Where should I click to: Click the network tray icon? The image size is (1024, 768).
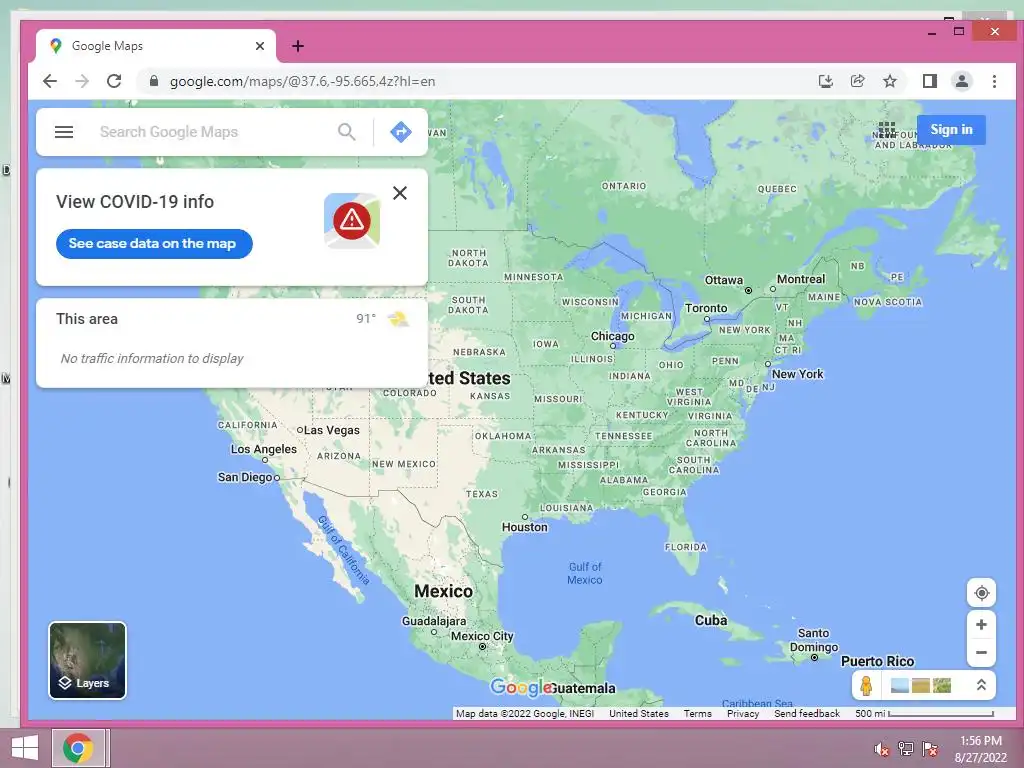pyautogui.click(x=906, y=749)
